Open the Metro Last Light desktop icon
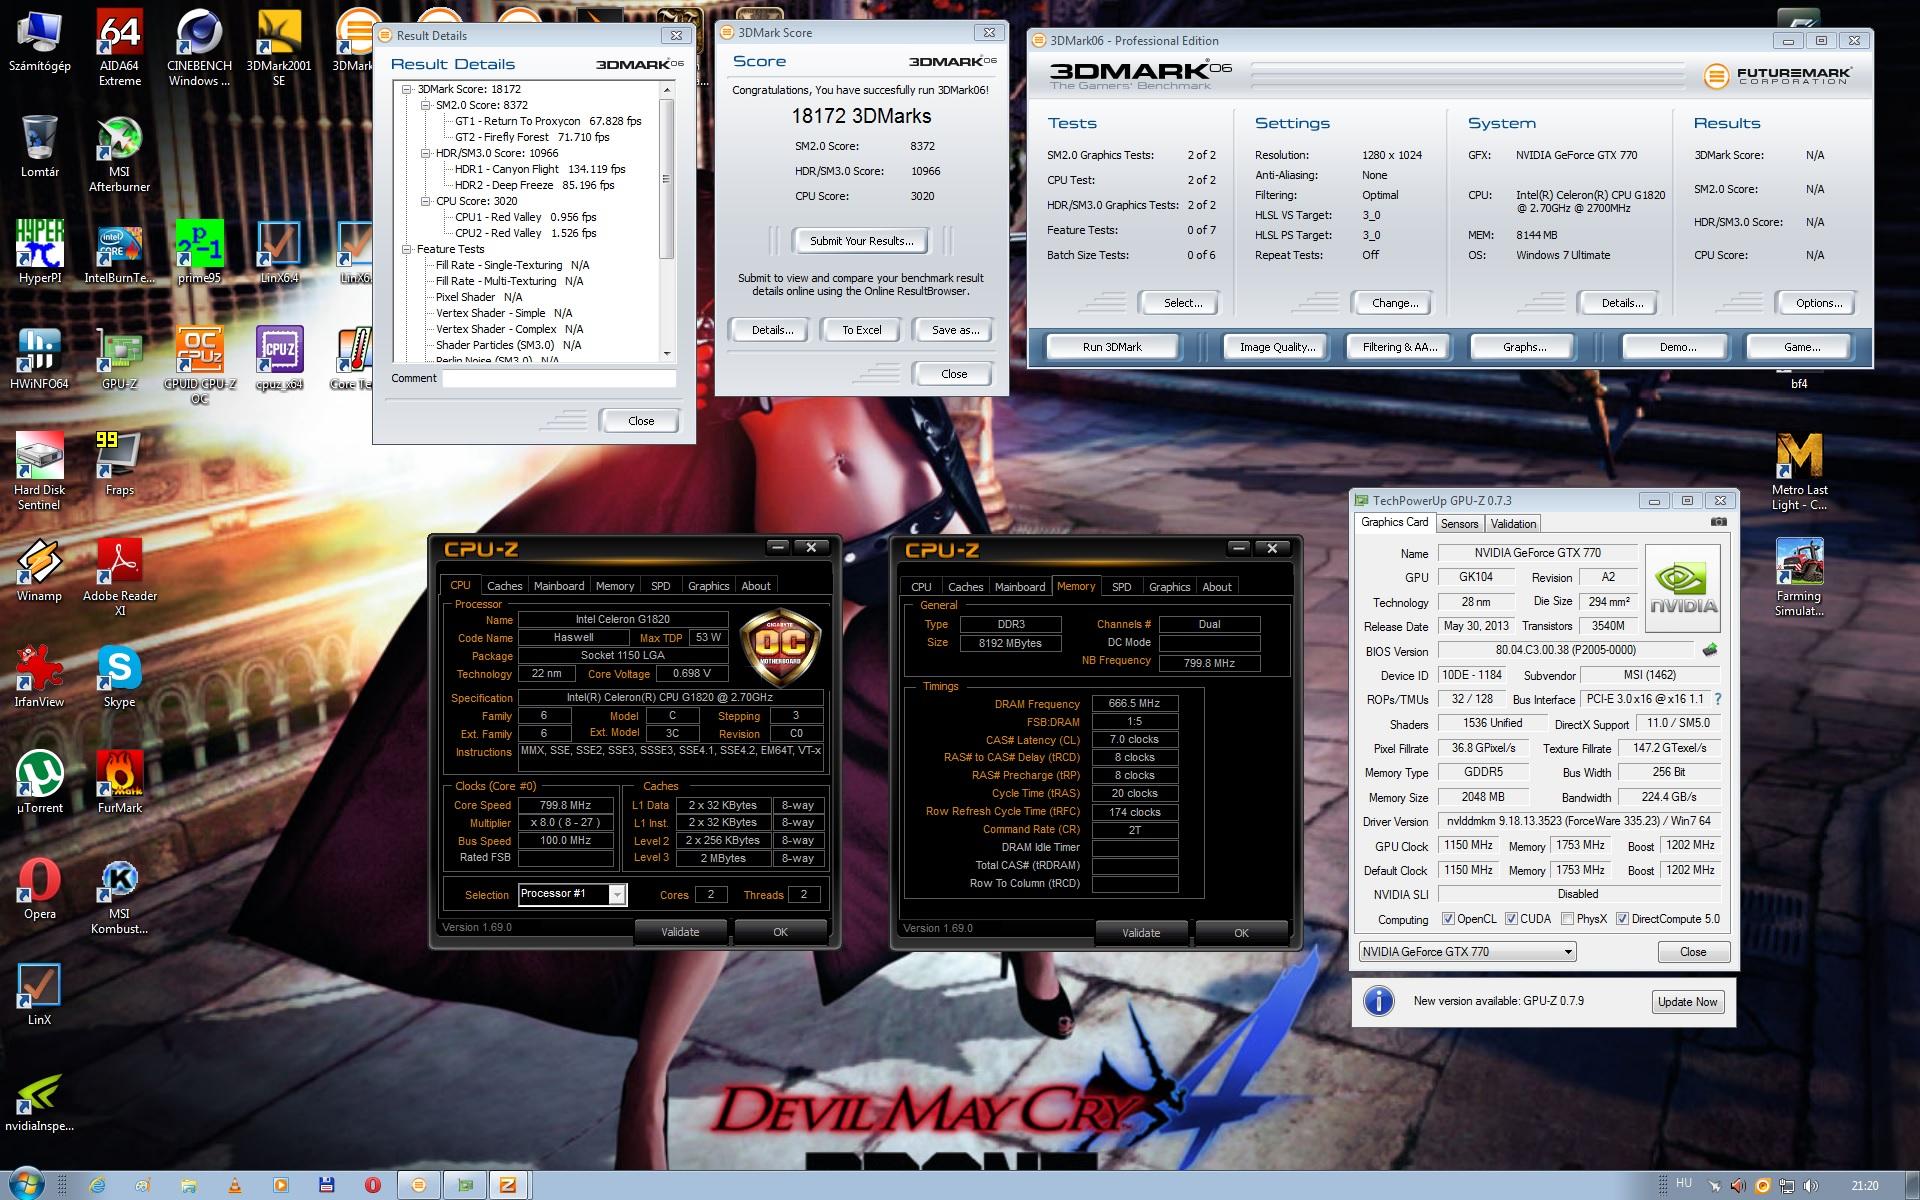 [x=1799, y=472]
